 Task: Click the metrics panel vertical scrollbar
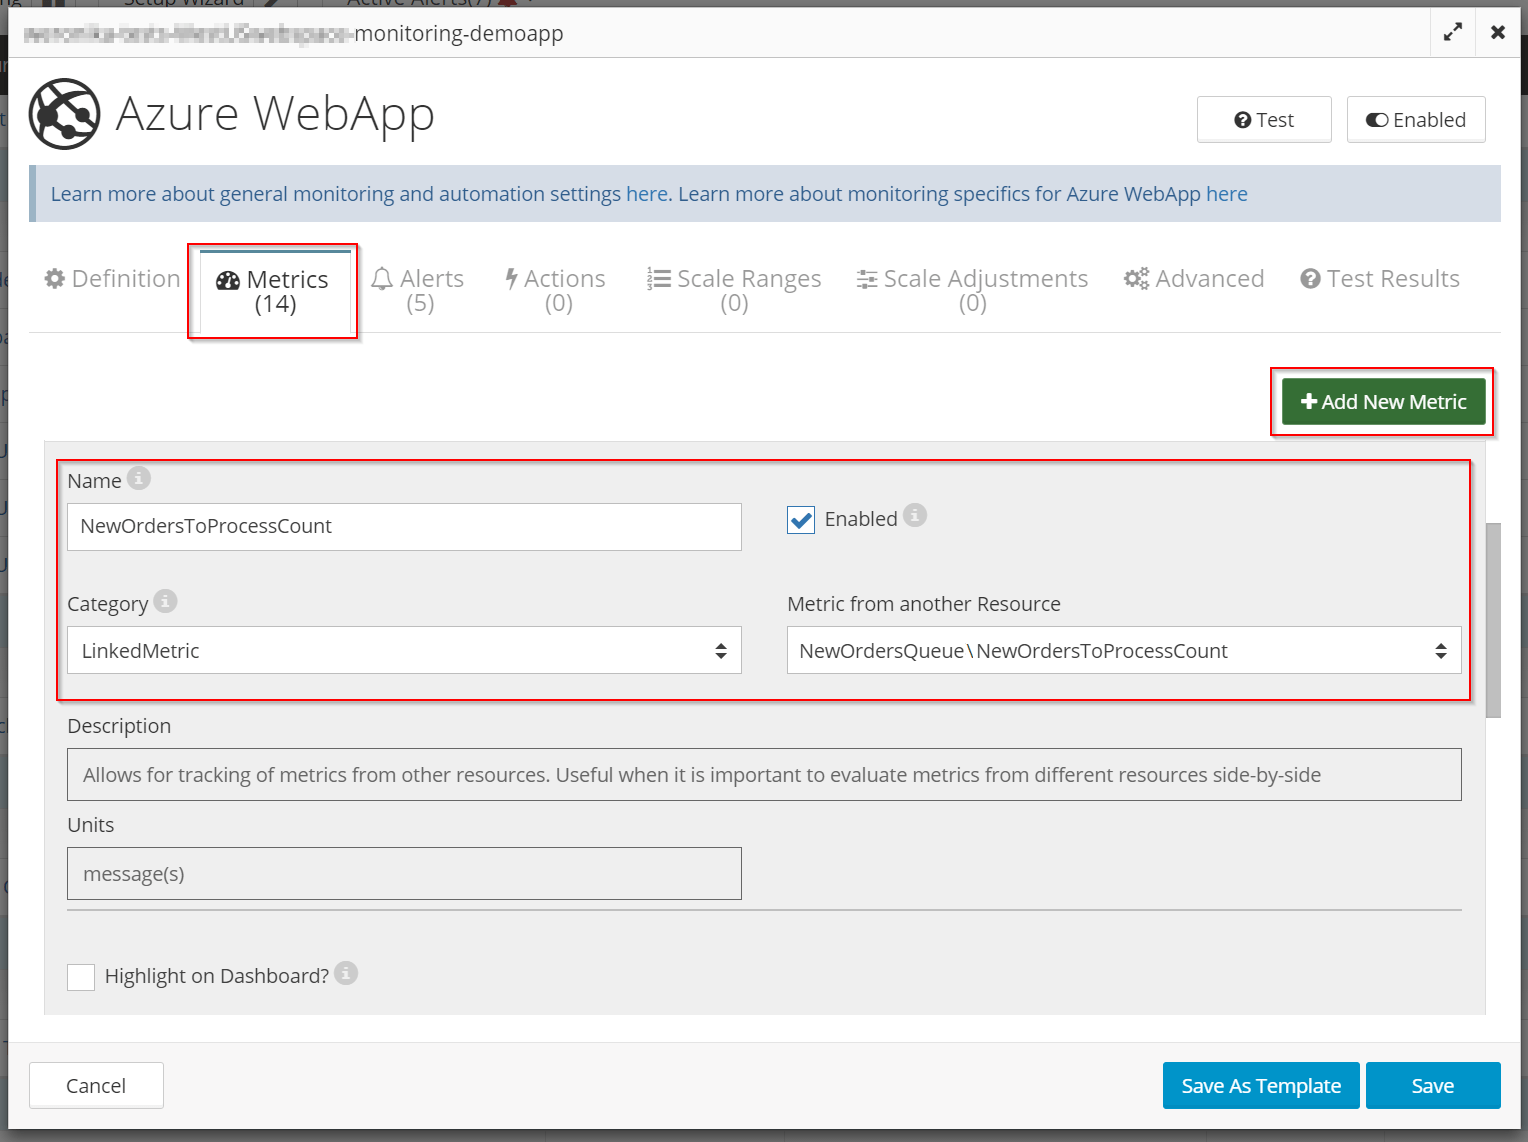(x=1493, y=620)
